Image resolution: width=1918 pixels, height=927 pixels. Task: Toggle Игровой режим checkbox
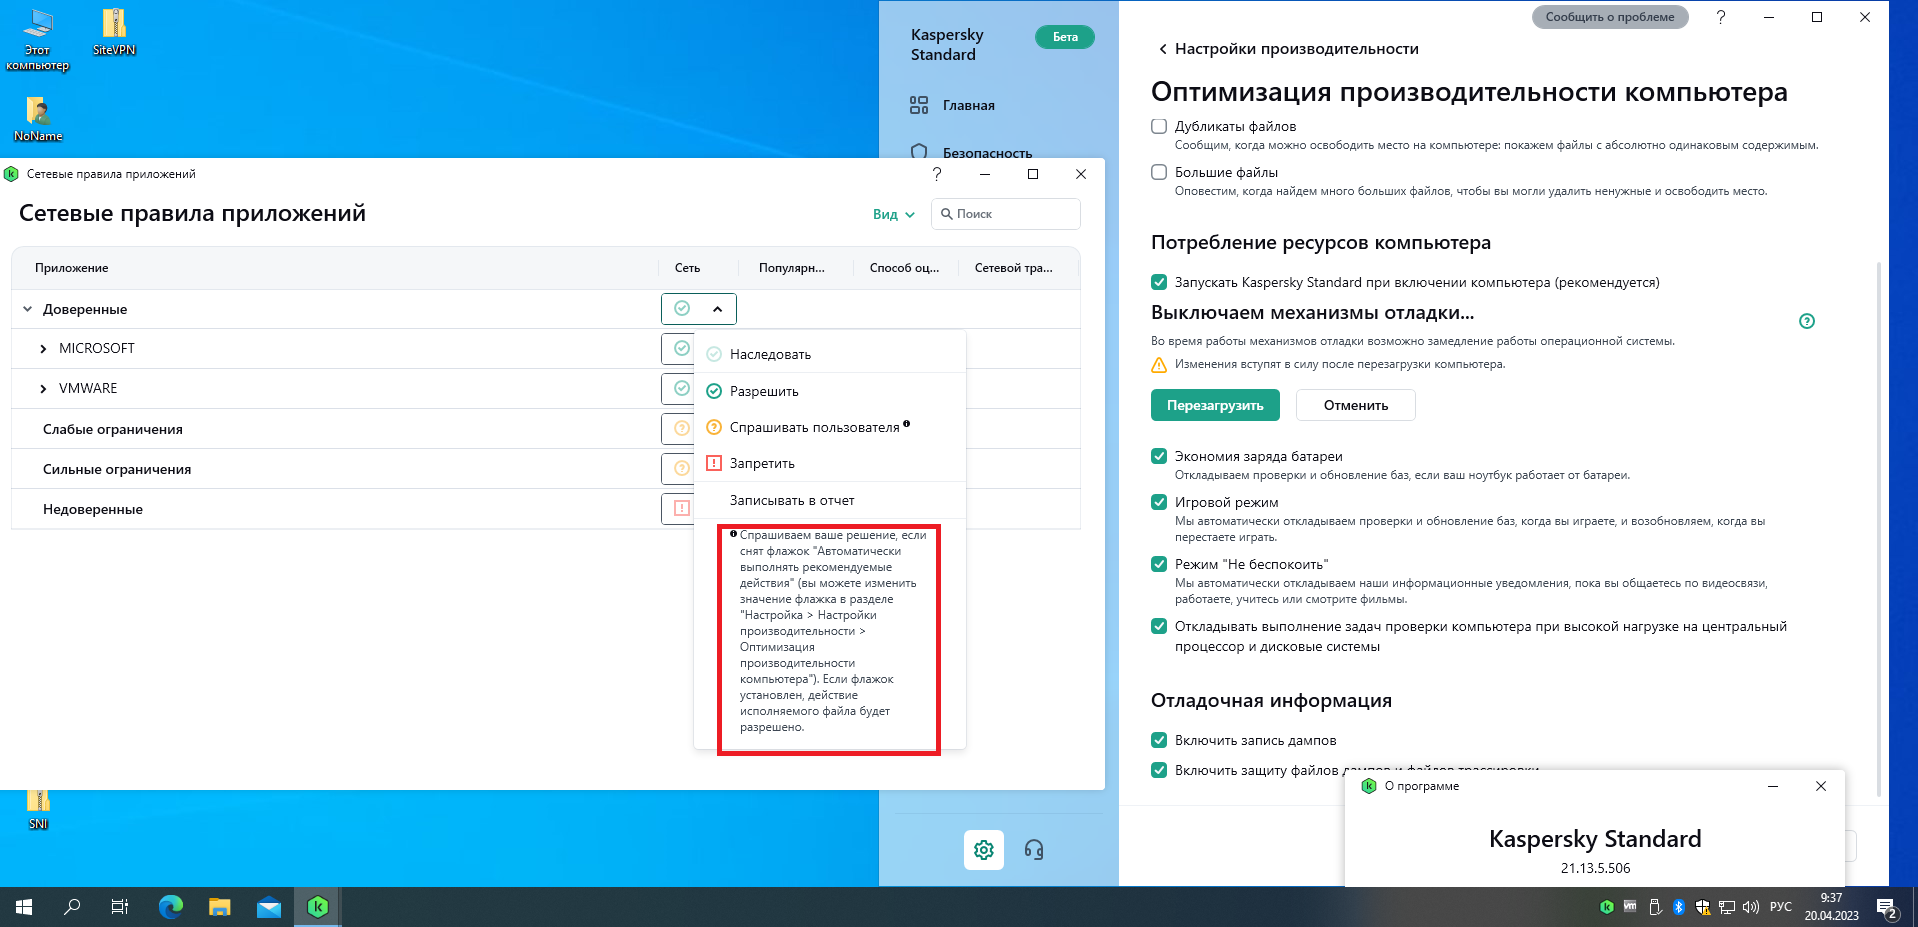1159,502
